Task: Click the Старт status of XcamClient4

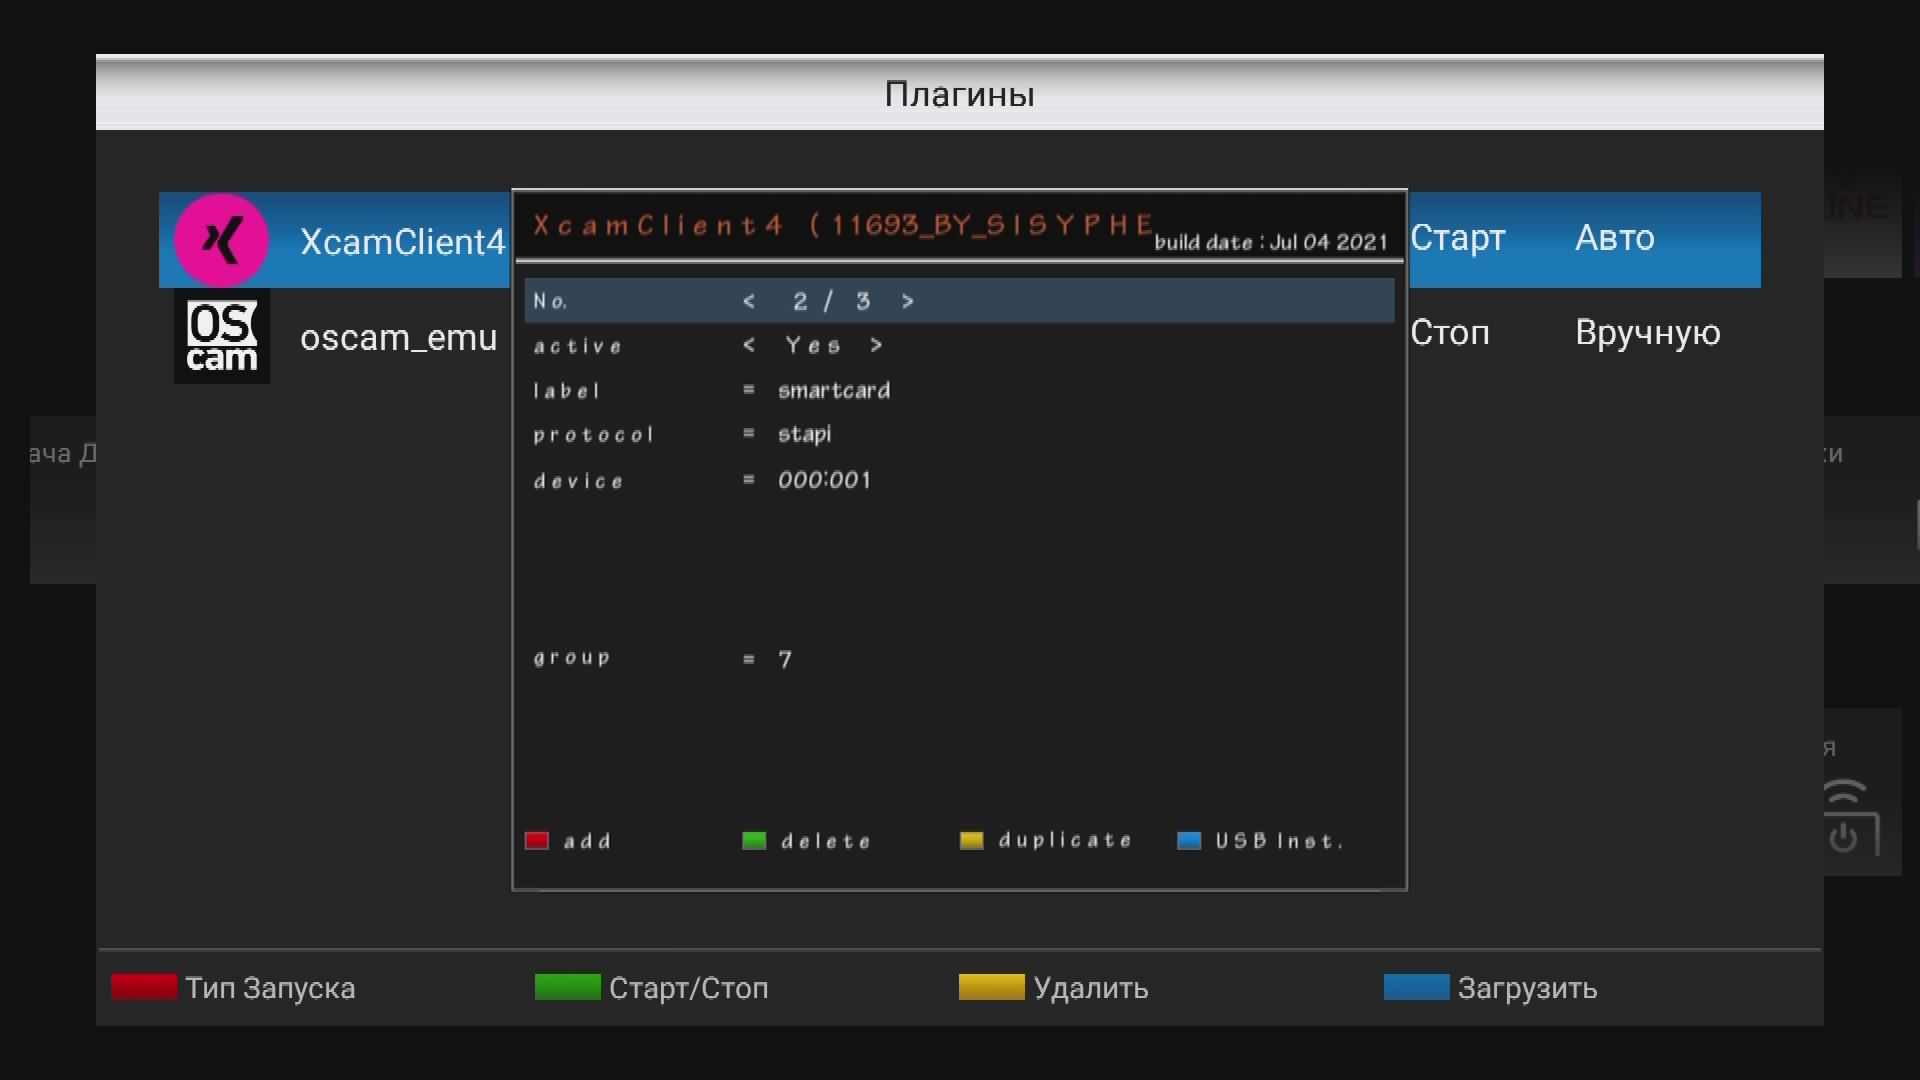Action: (x=1457, y=238)
